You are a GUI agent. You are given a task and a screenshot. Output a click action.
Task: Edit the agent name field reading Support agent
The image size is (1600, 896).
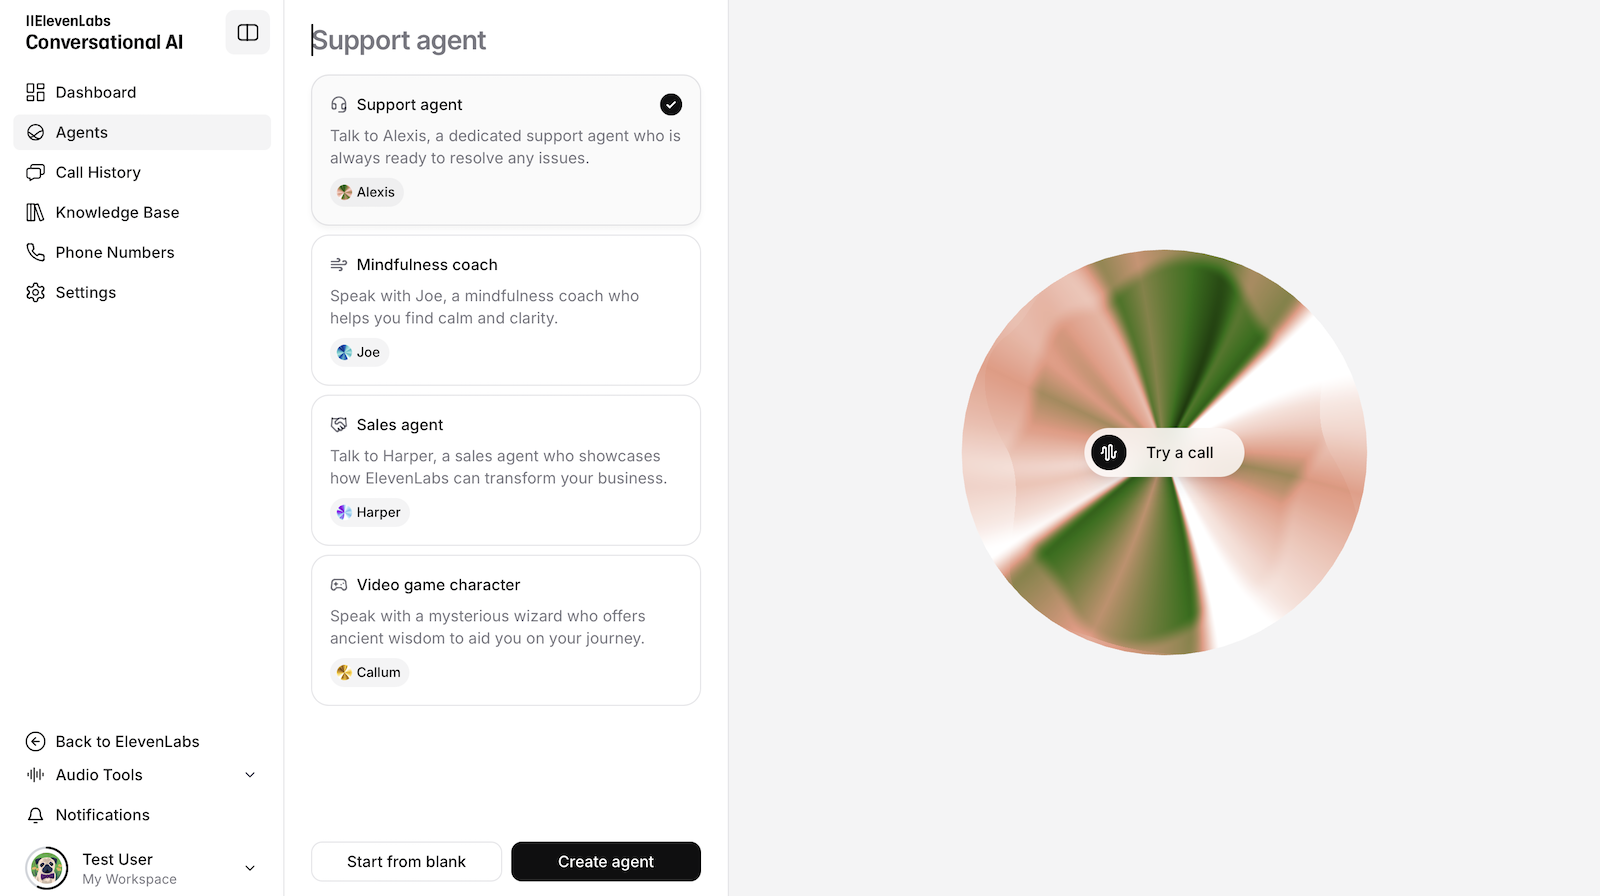(x=398, y=40)
